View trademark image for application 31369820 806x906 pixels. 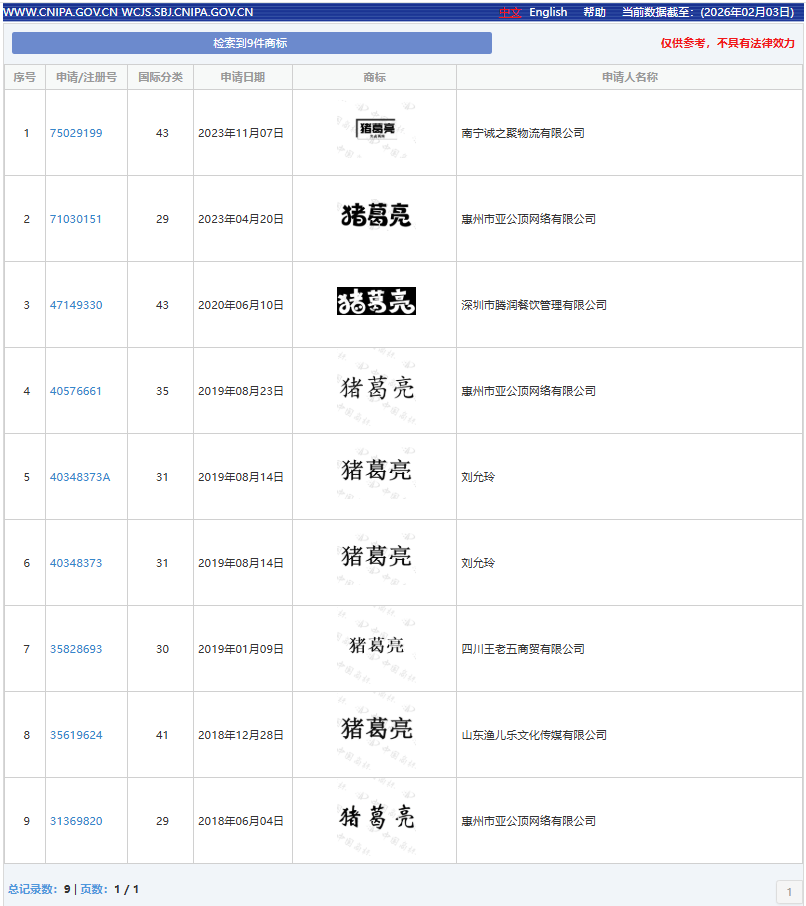coord(376,817)
